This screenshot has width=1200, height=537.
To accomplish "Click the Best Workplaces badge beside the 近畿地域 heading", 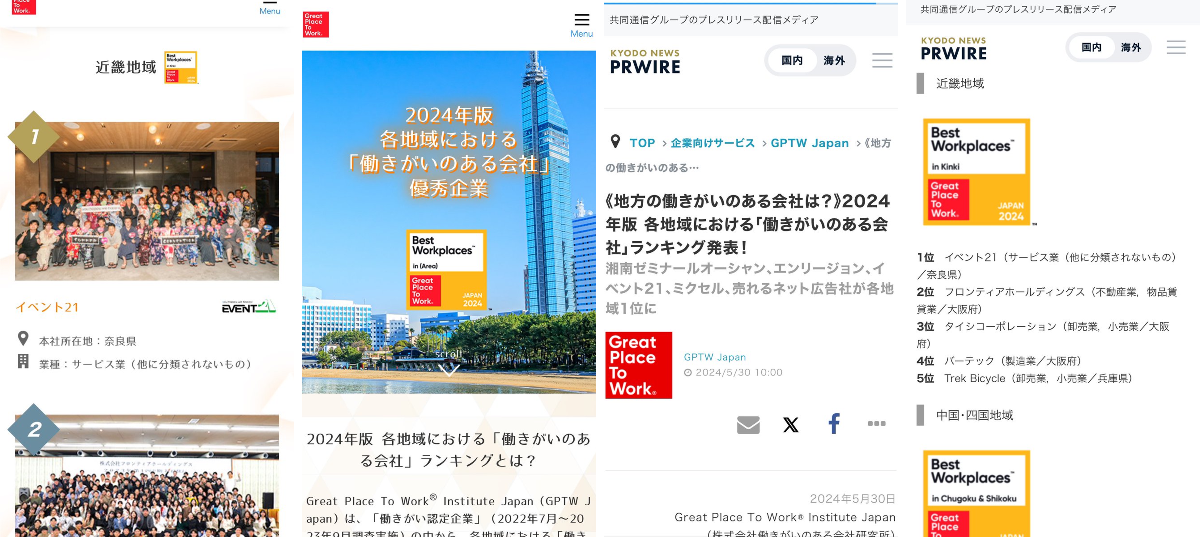I will click(181, 67).
